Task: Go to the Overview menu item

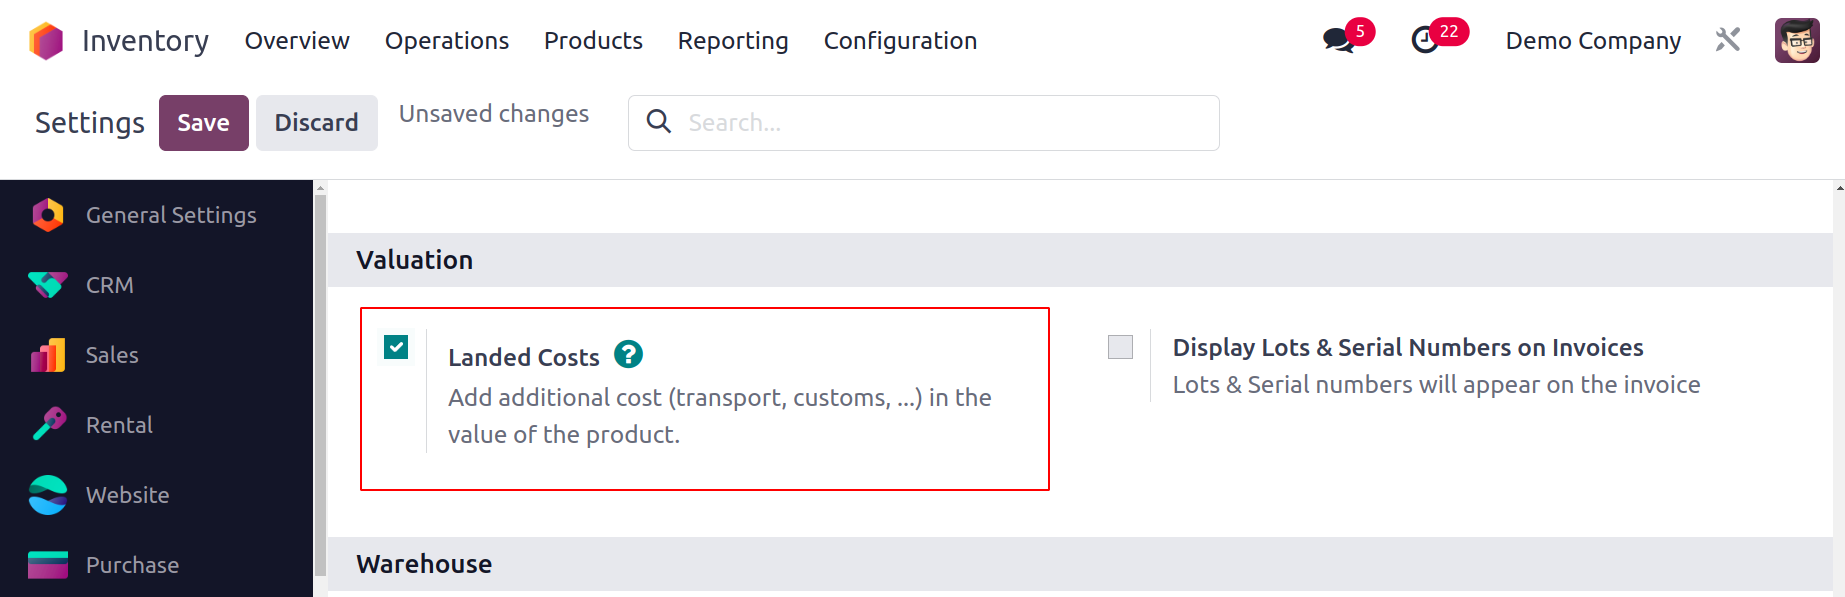Action: tap(297, 41)
